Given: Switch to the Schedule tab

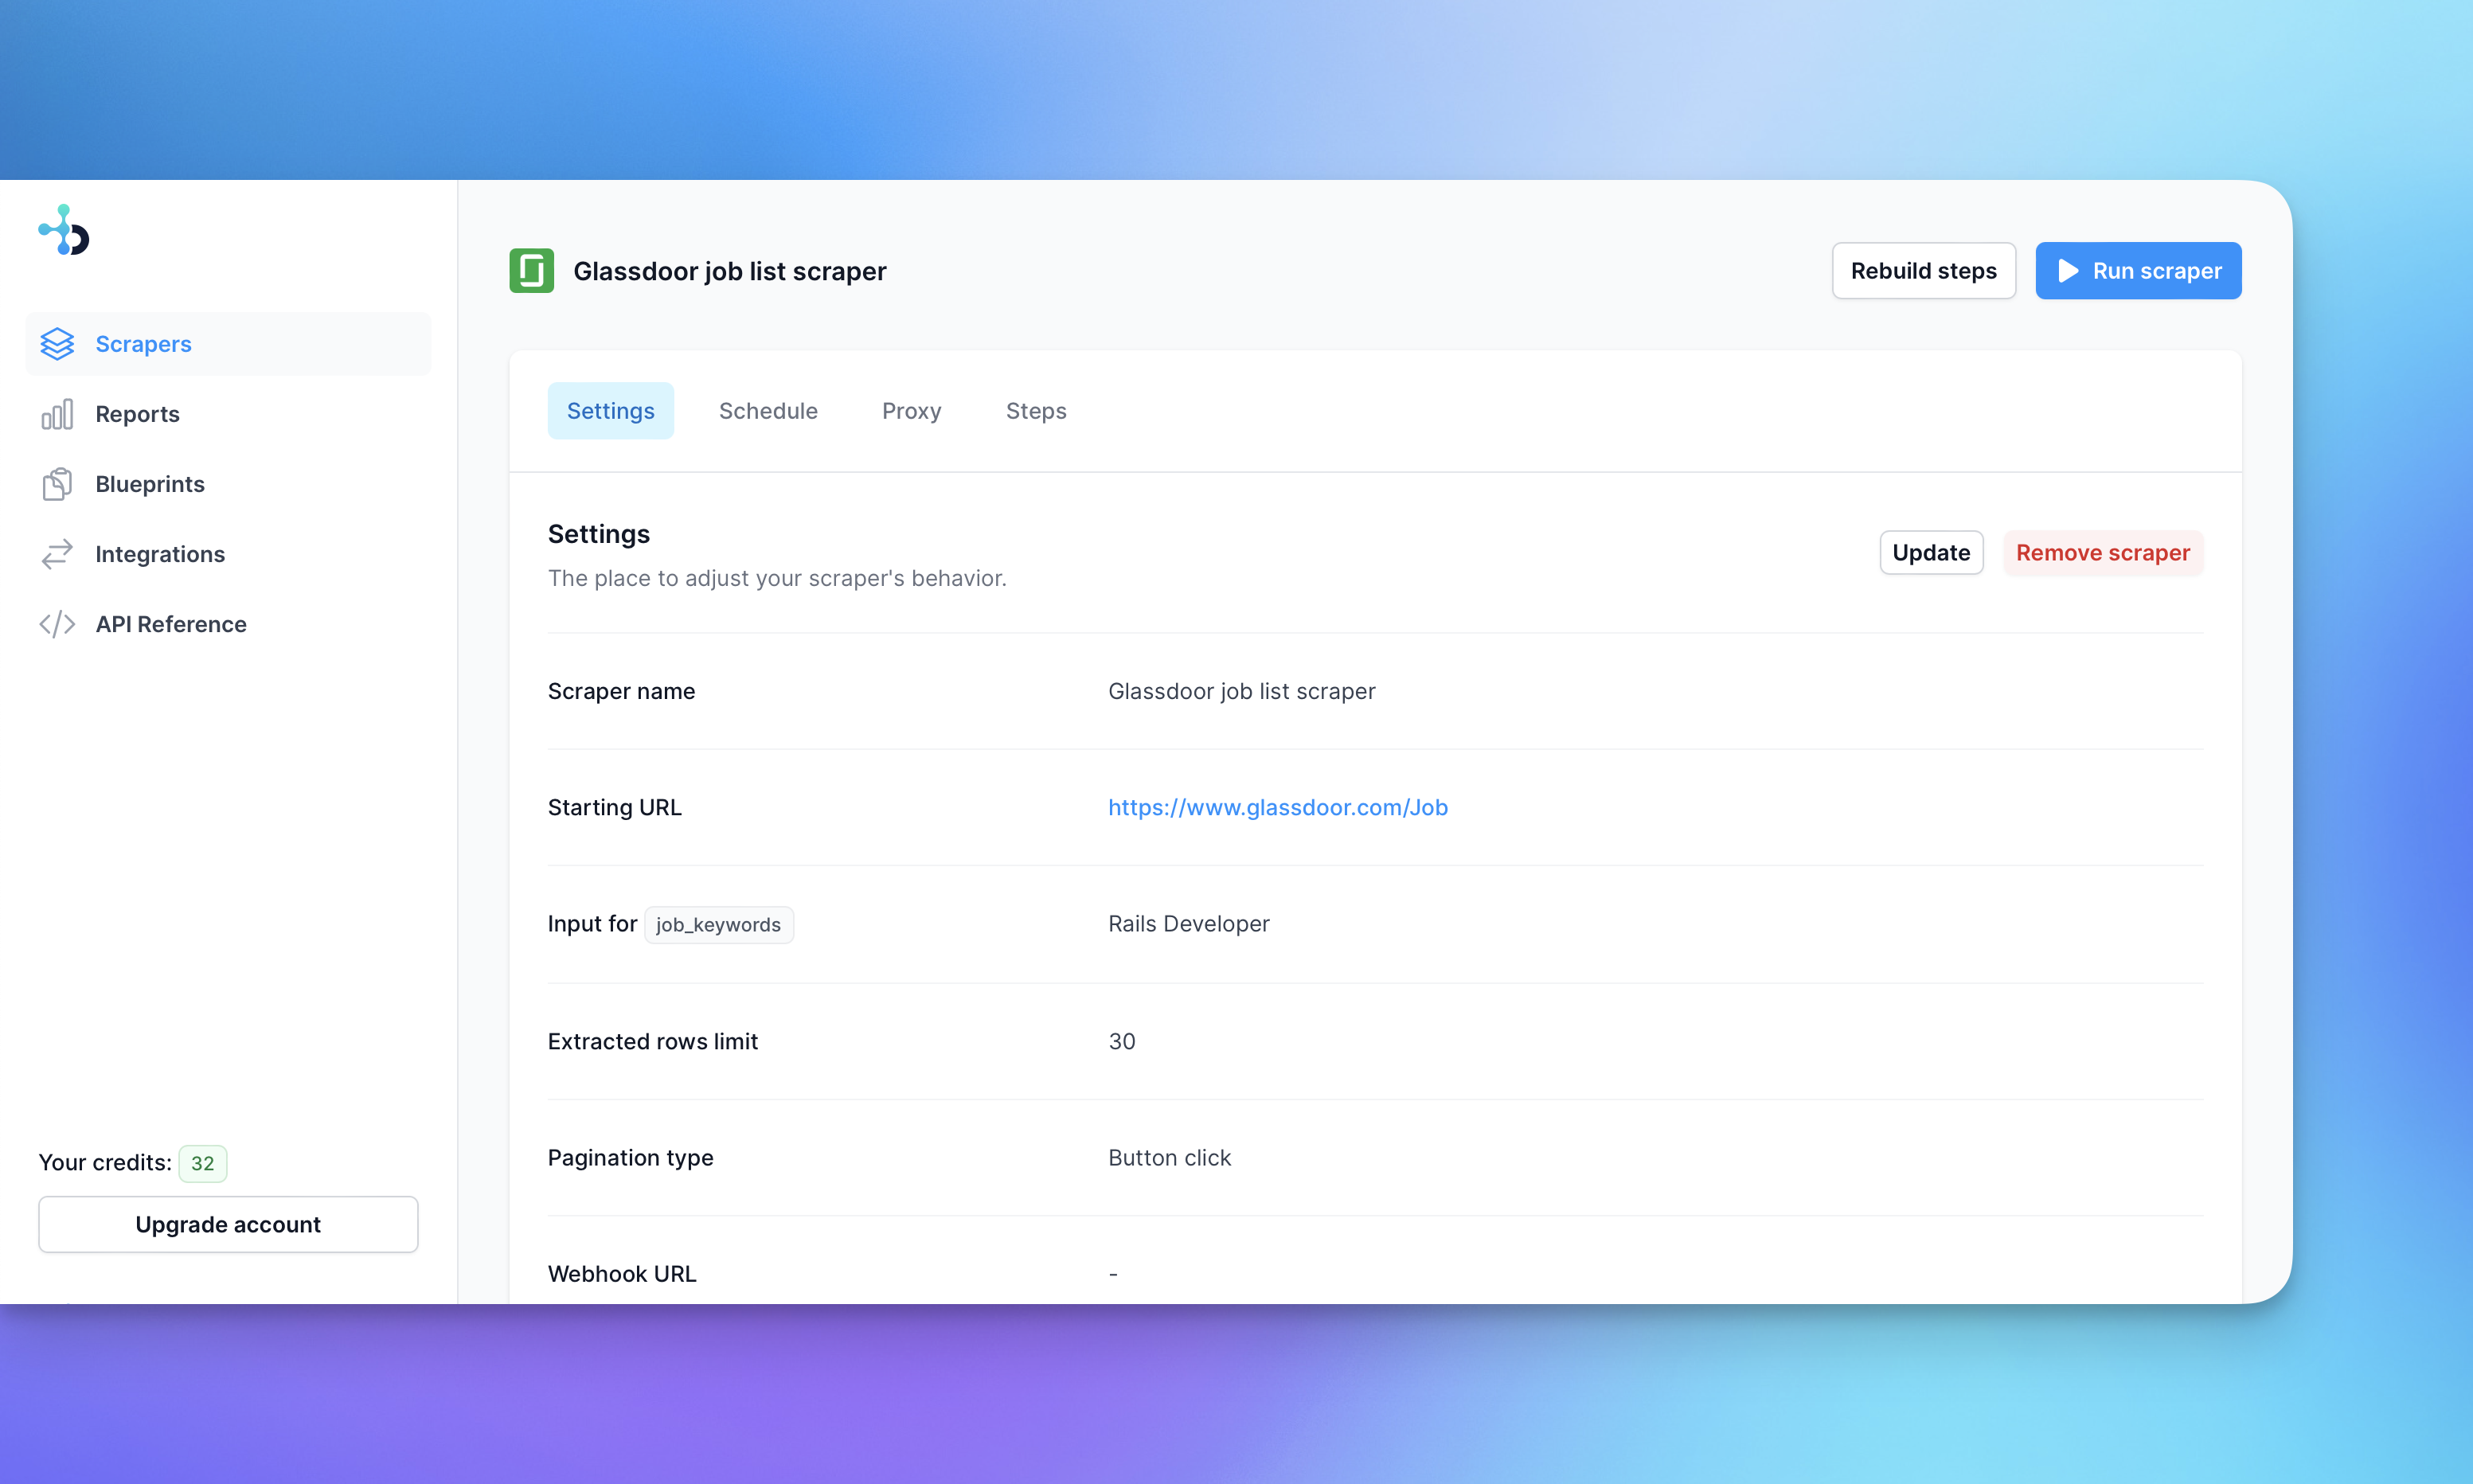Looking at the screenshot, I should point(767,411).
